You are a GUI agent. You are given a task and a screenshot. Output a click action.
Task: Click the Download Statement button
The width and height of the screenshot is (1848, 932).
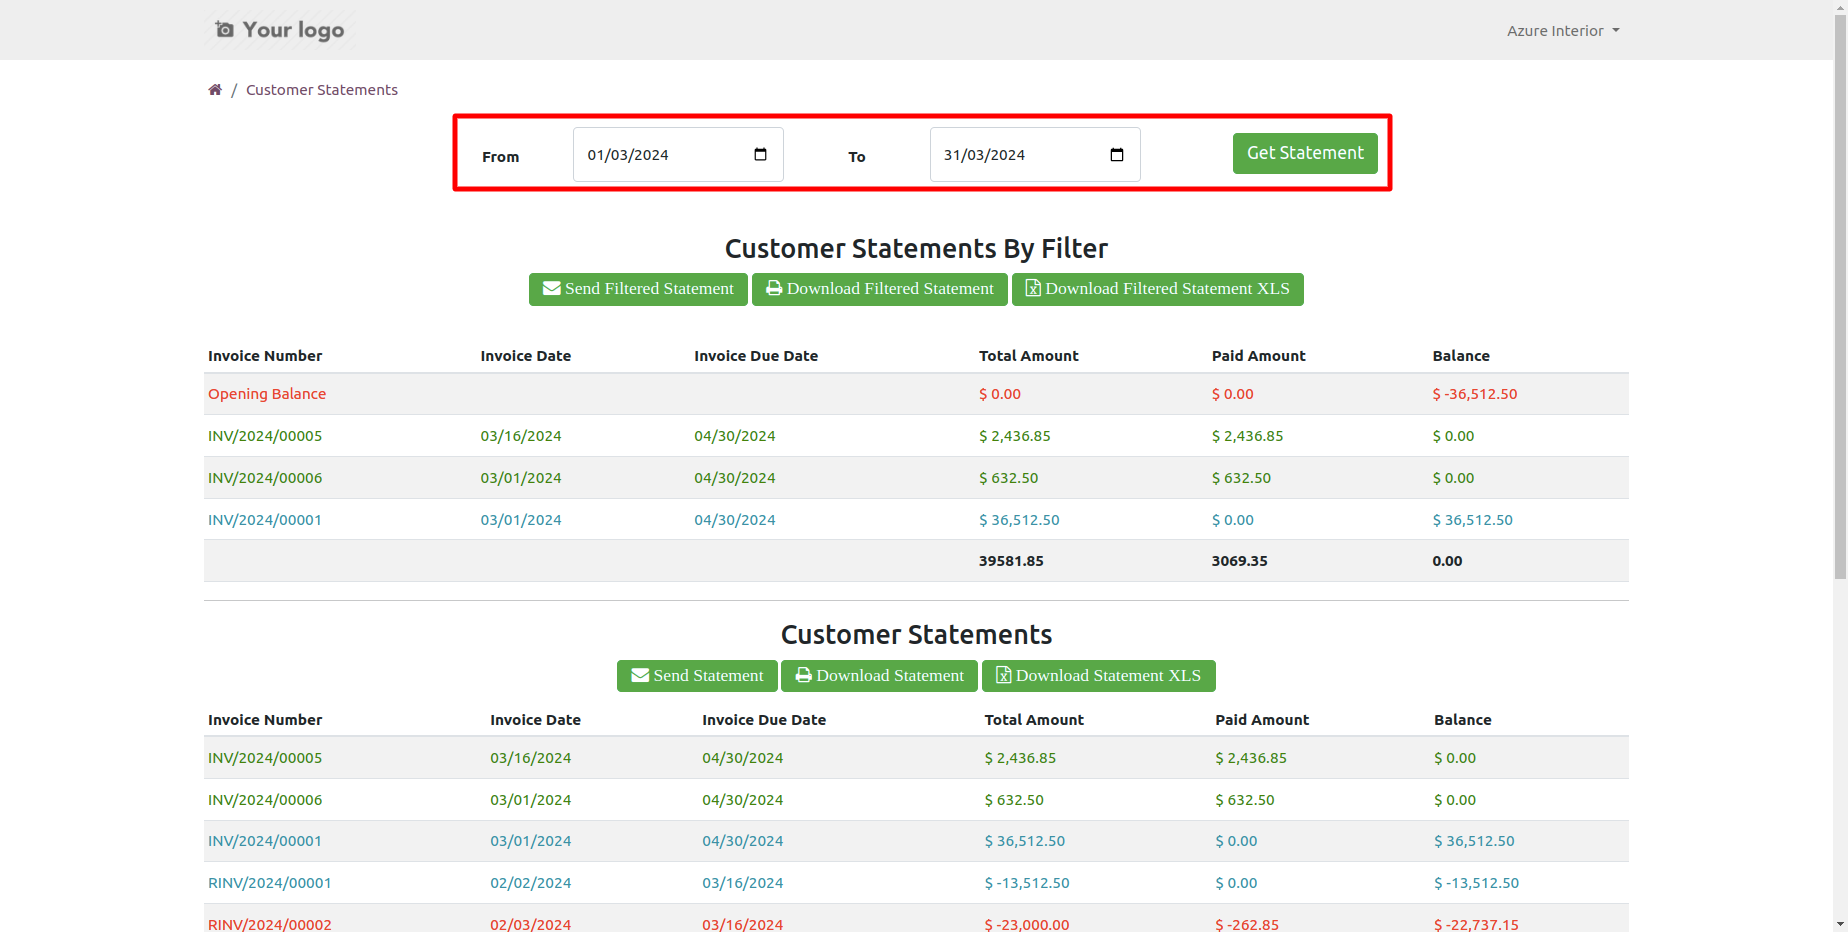(x=879, y=676)
